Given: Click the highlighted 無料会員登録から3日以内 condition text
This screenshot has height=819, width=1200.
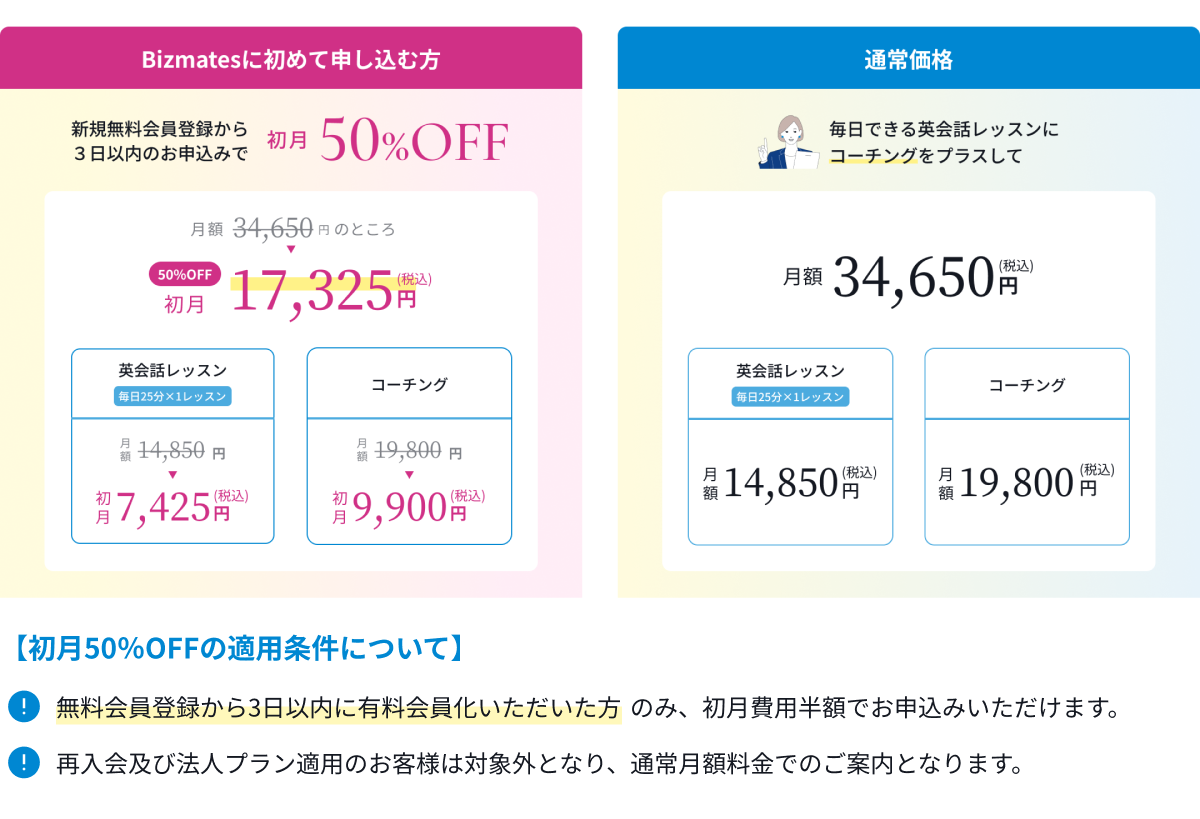Looking at the screenshot, I should pyautogui.click(x=338, y=708).
